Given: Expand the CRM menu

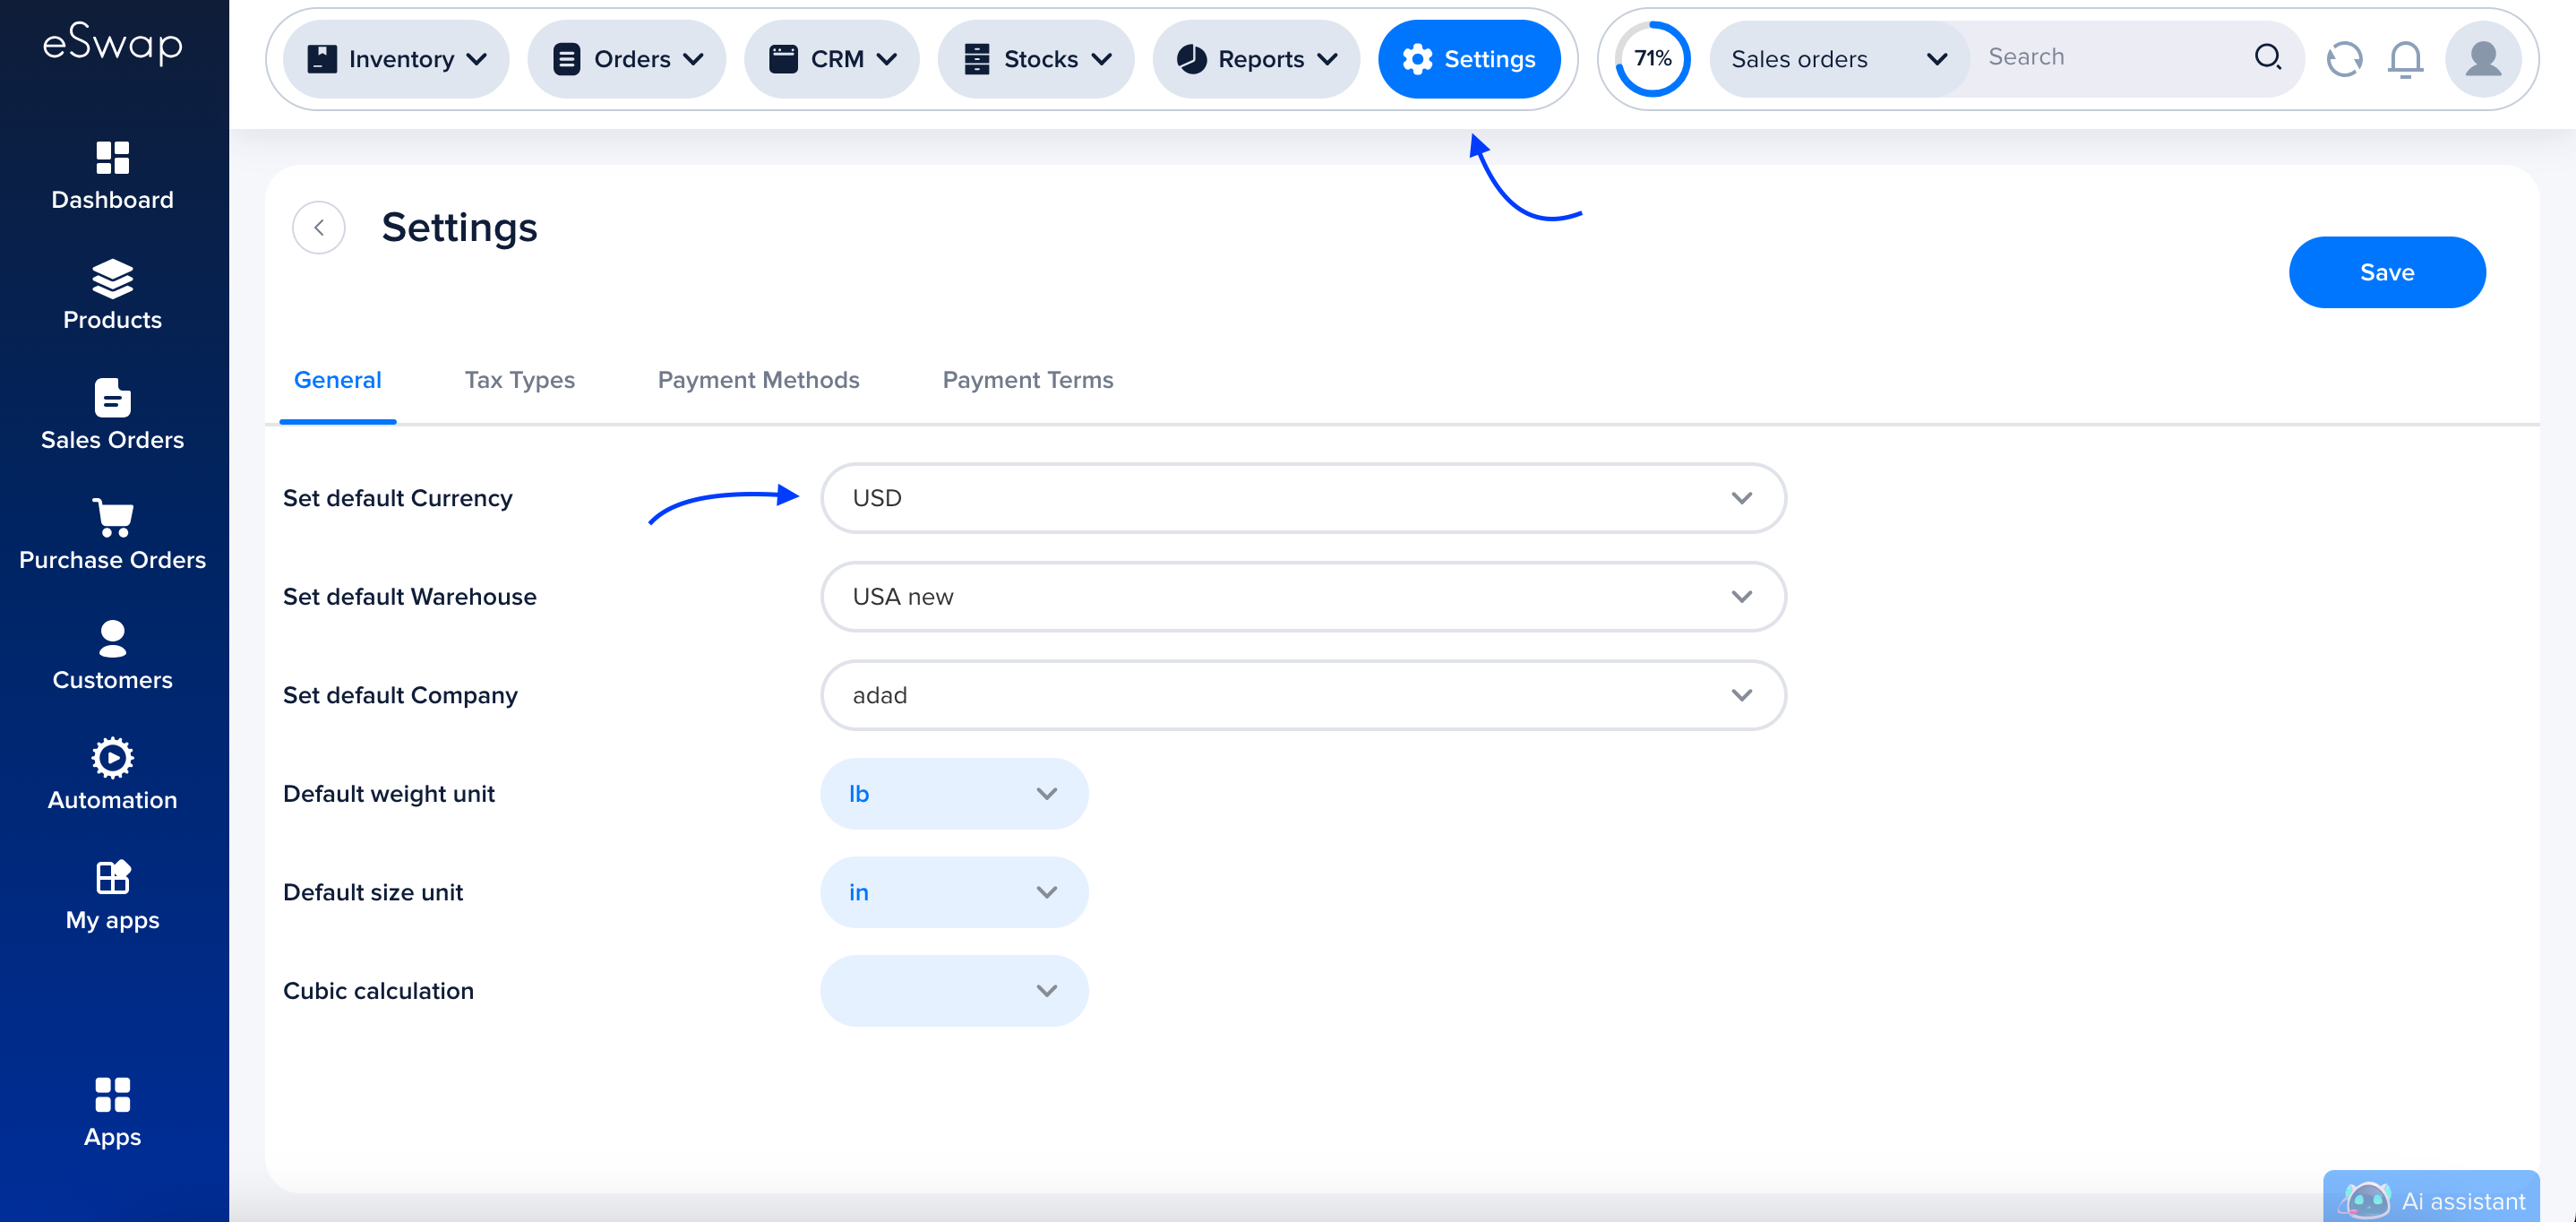Looking at the screenshot, I should [x=831, y=59].
